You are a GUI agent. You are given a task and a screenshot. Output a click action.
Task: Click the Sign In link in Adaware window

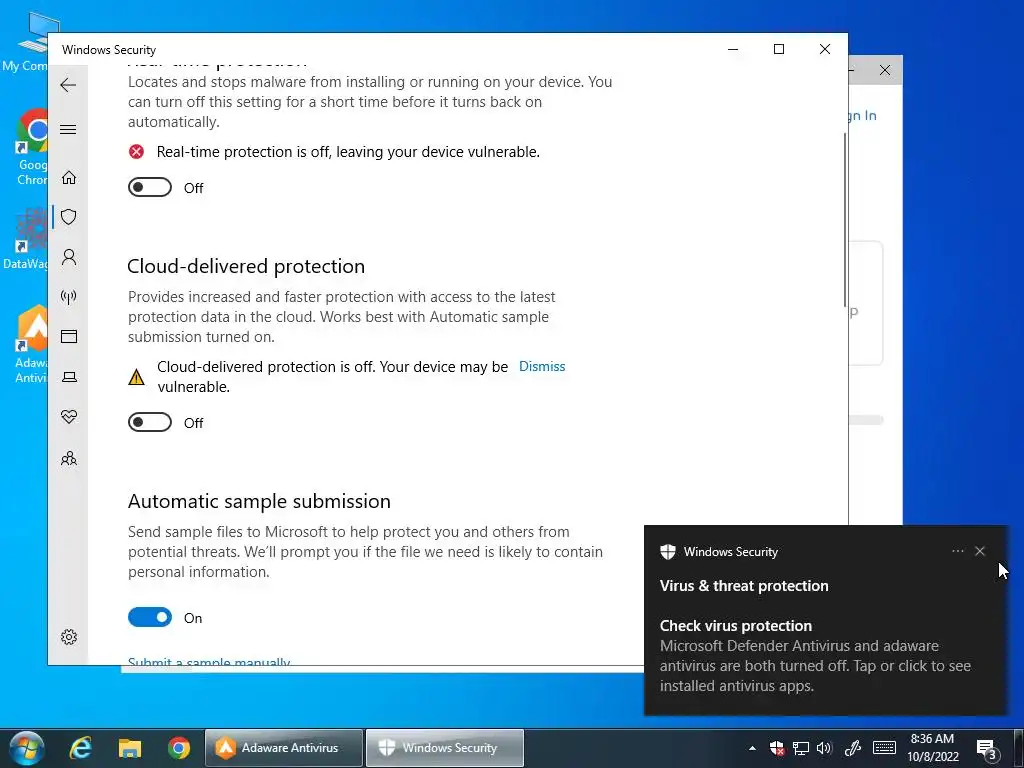862,116
